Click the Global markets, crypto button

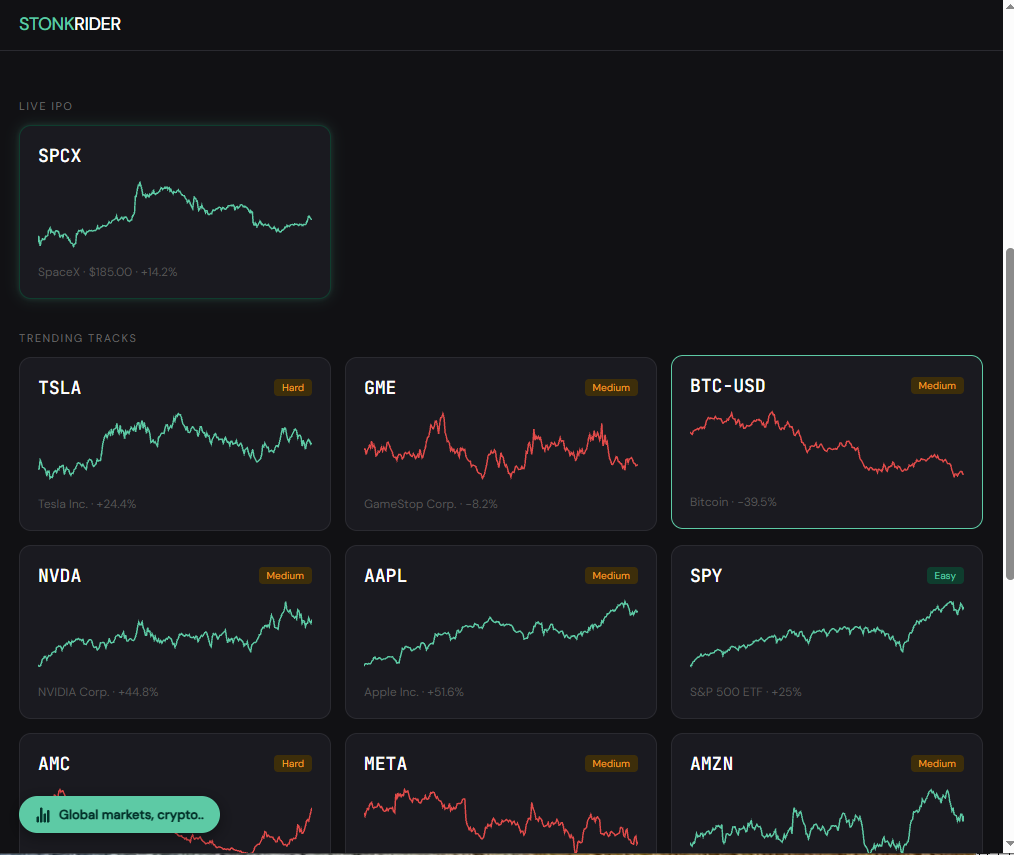pos(120,814)
